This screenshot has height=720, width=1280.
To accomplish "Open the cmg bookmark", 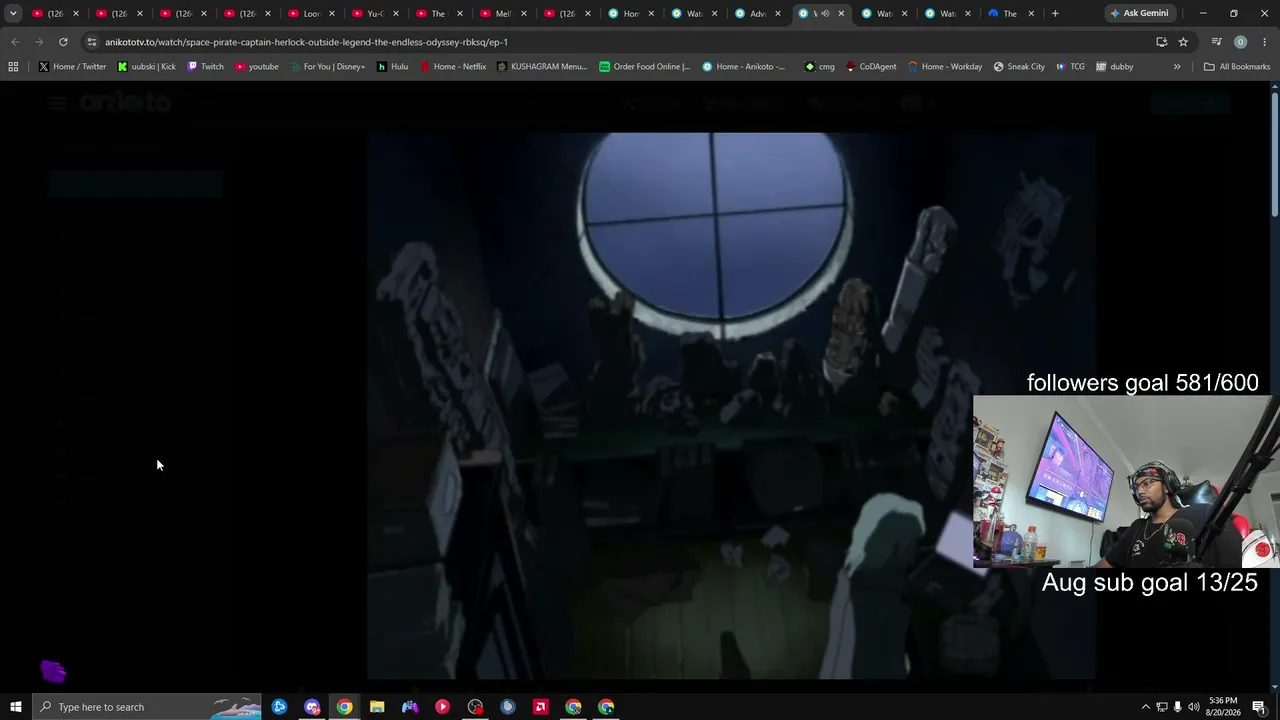I will click(x=820, y=67).
